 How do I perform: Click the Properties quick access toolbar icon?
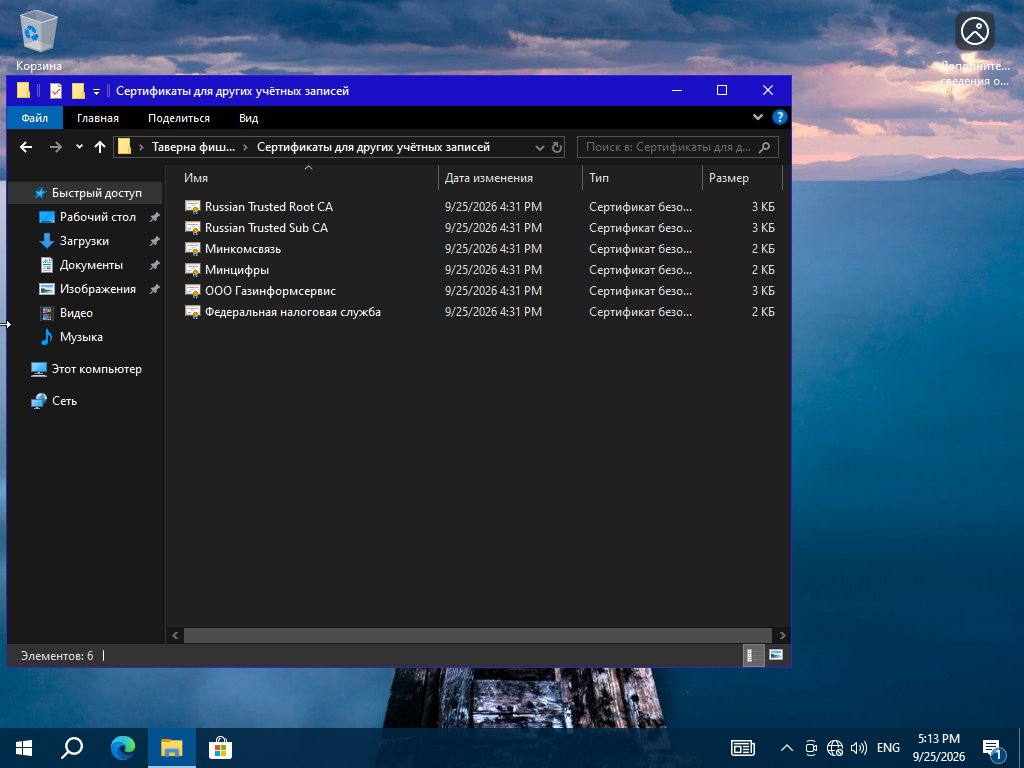pos(56,91)
